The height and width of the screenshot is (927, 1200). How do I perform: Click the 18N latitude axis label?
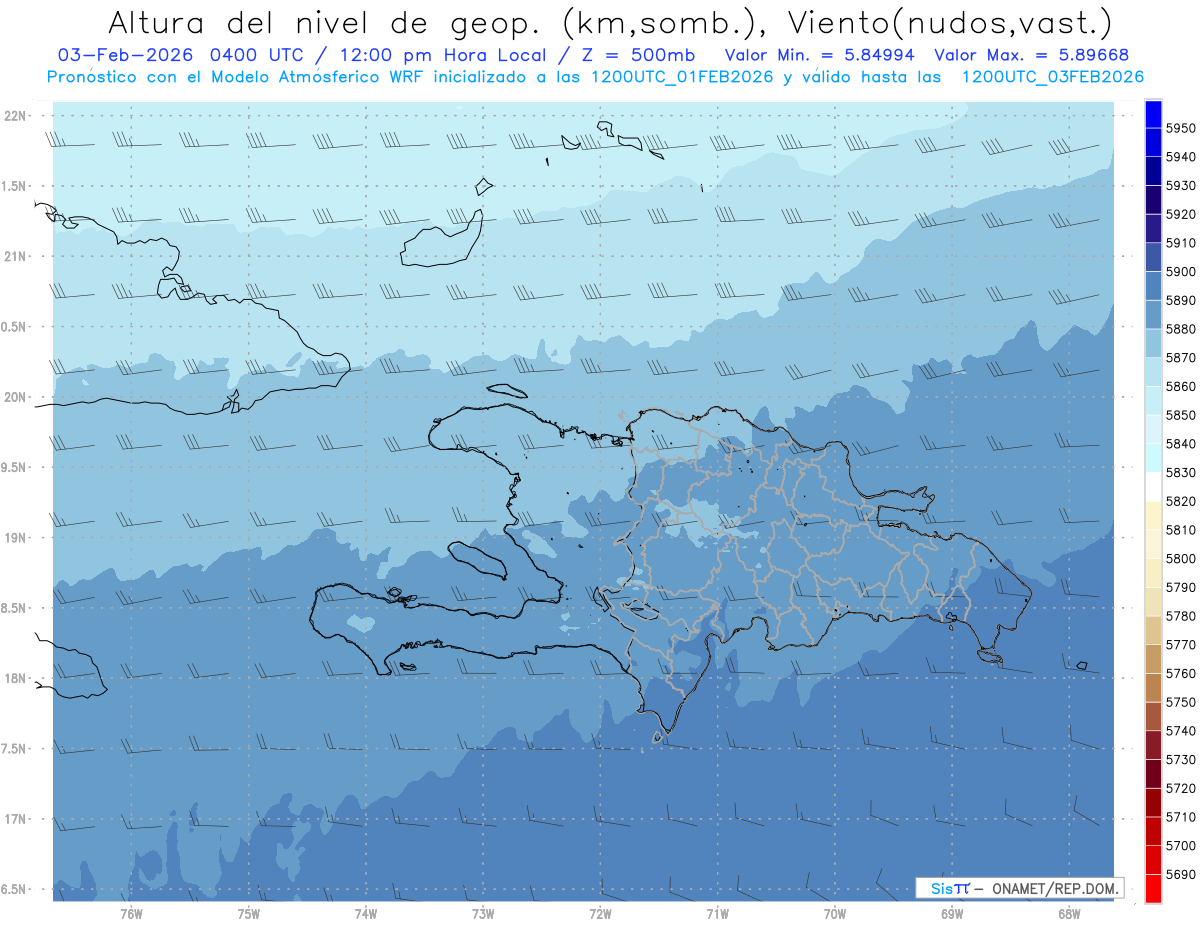[x=16, y=678]
